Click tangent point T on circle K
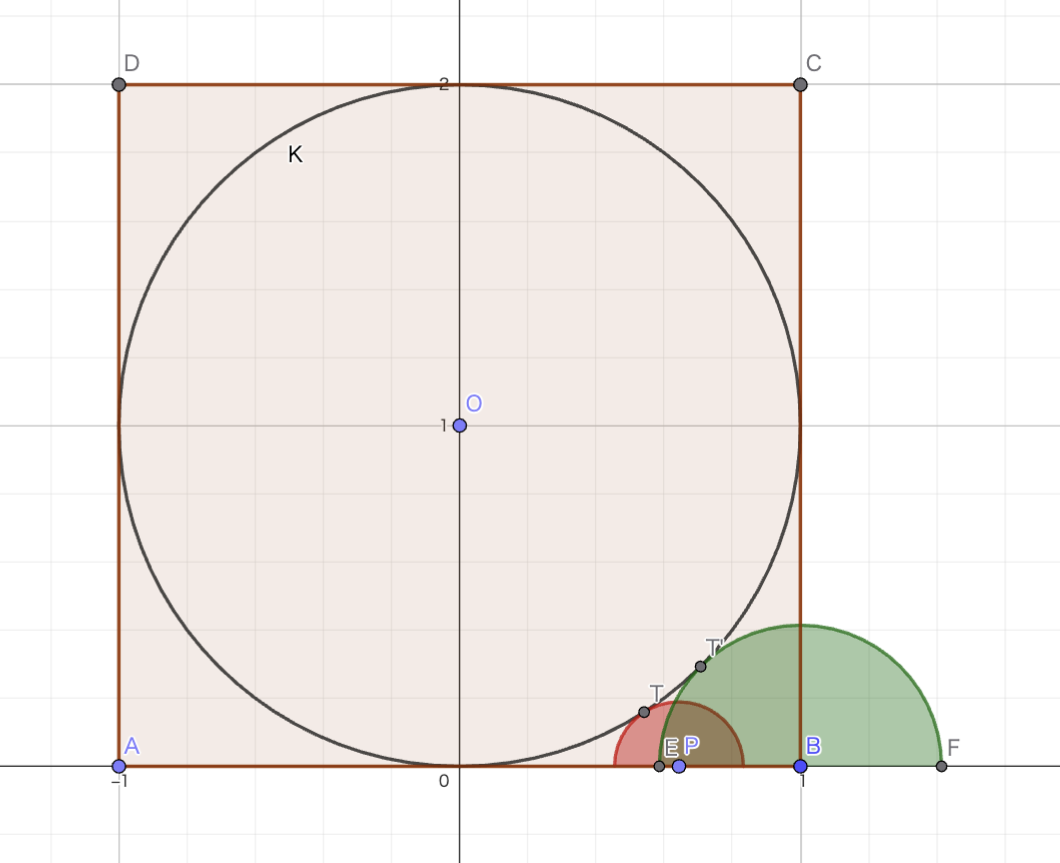The height and width of the screenshot is (863, 1060). [643, 712]
